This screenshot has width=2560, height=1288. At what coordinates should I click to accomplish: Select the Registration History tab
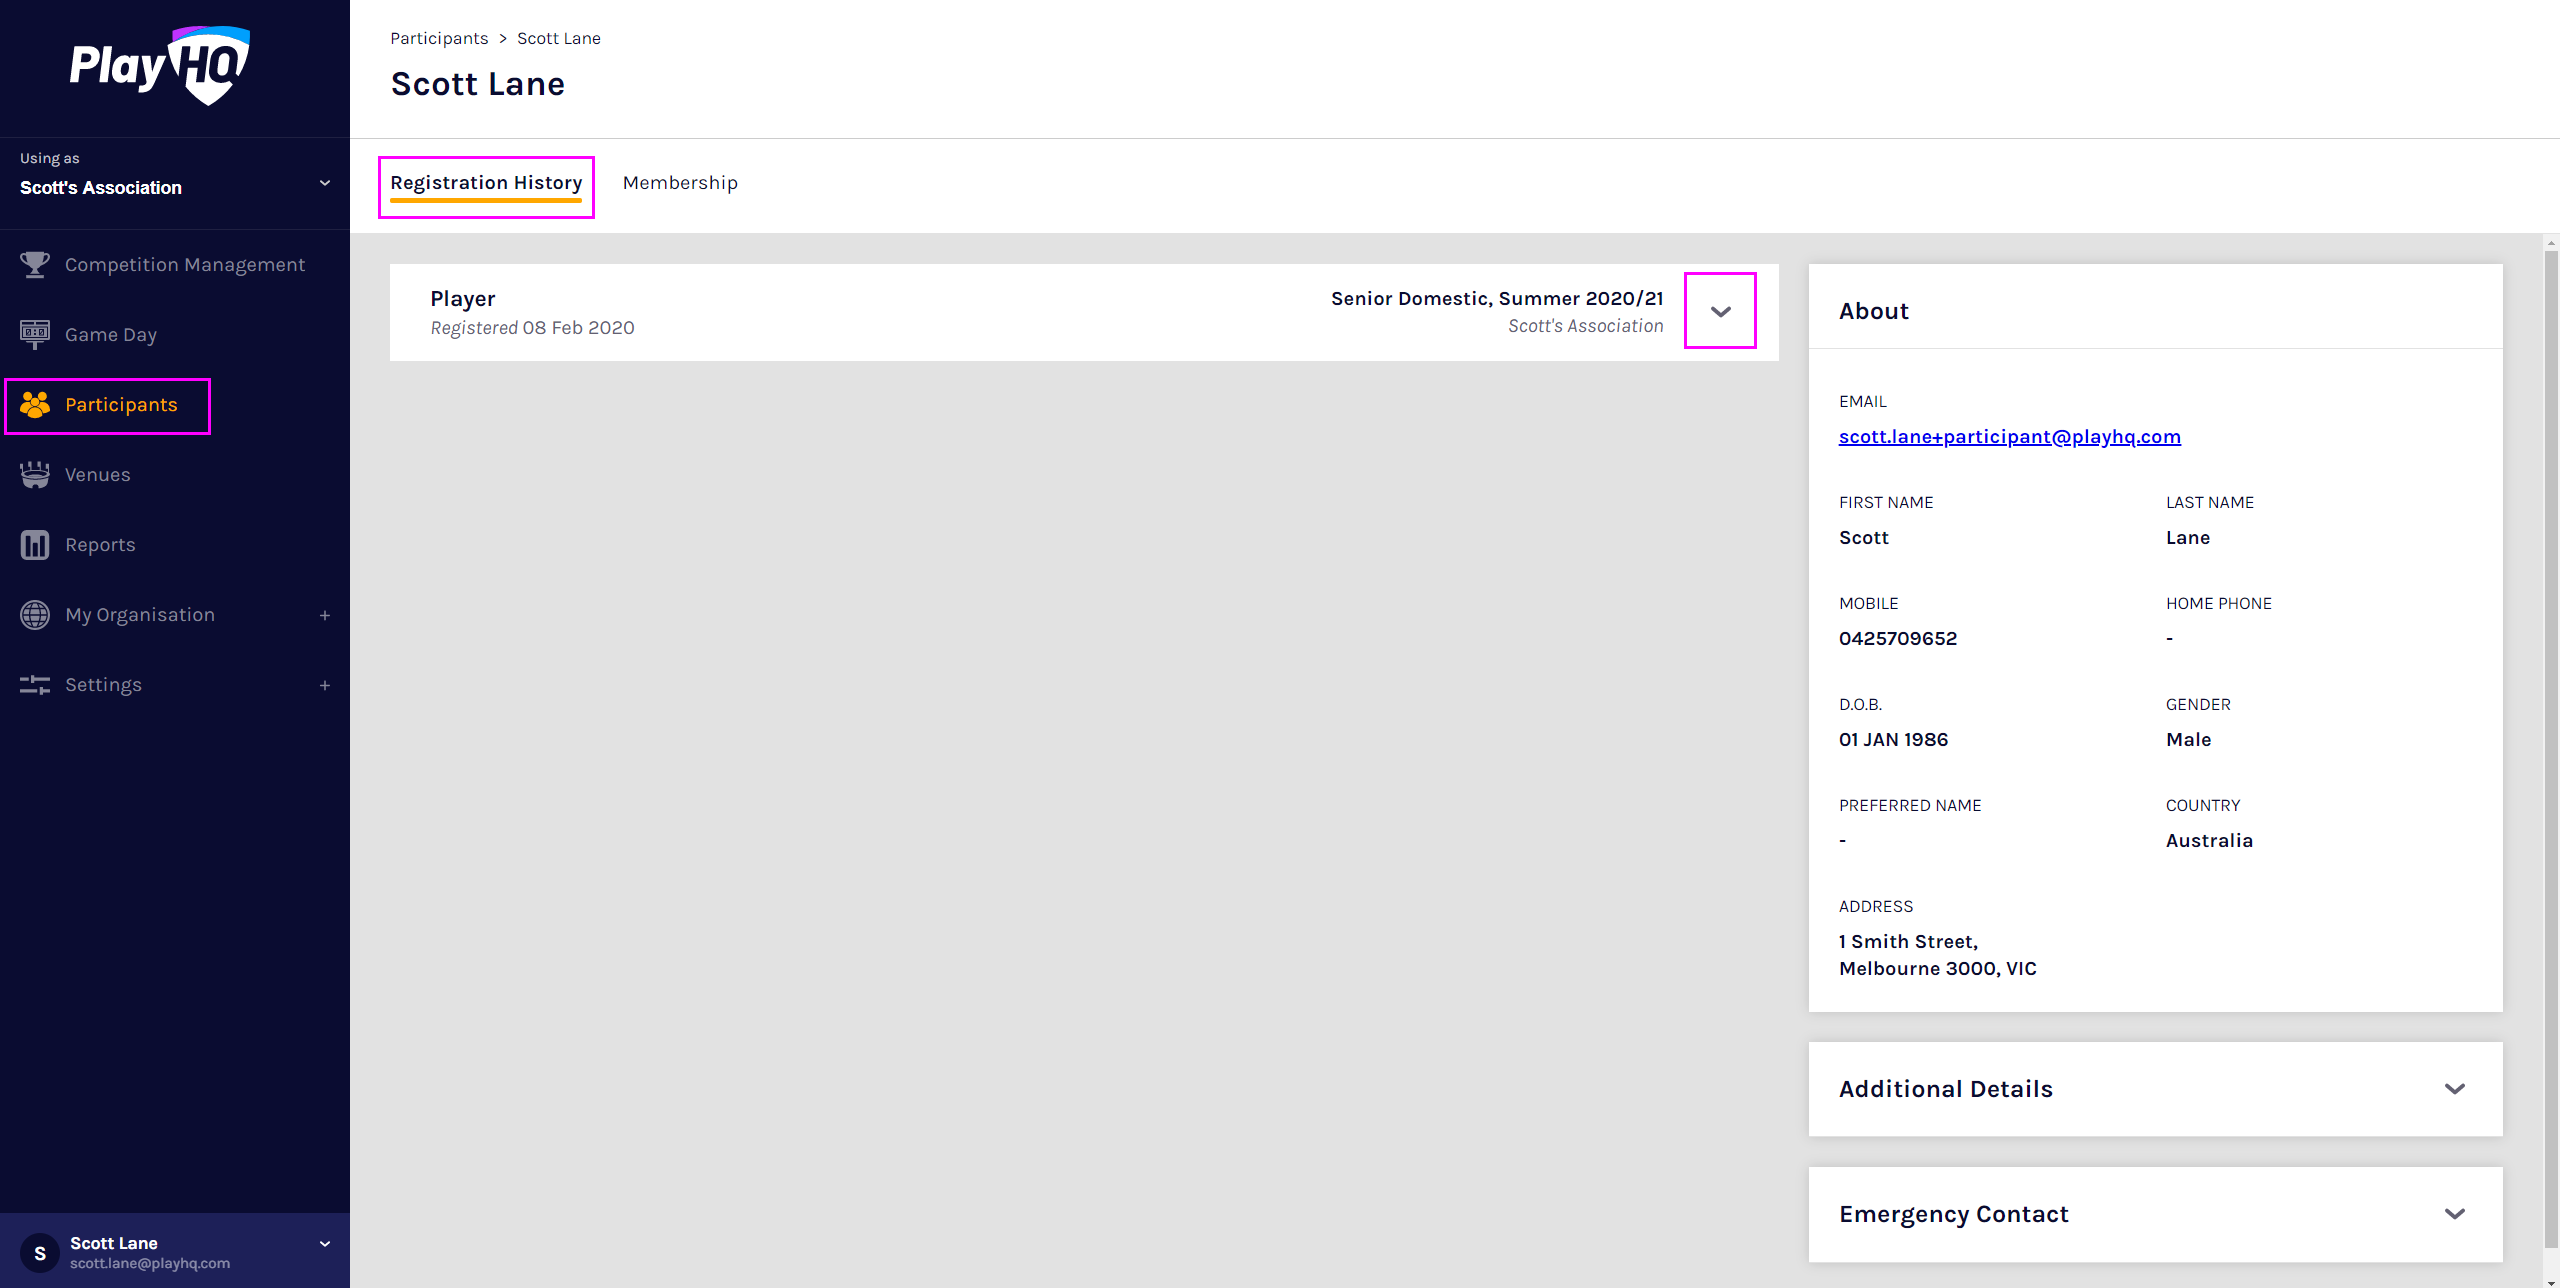486,183
